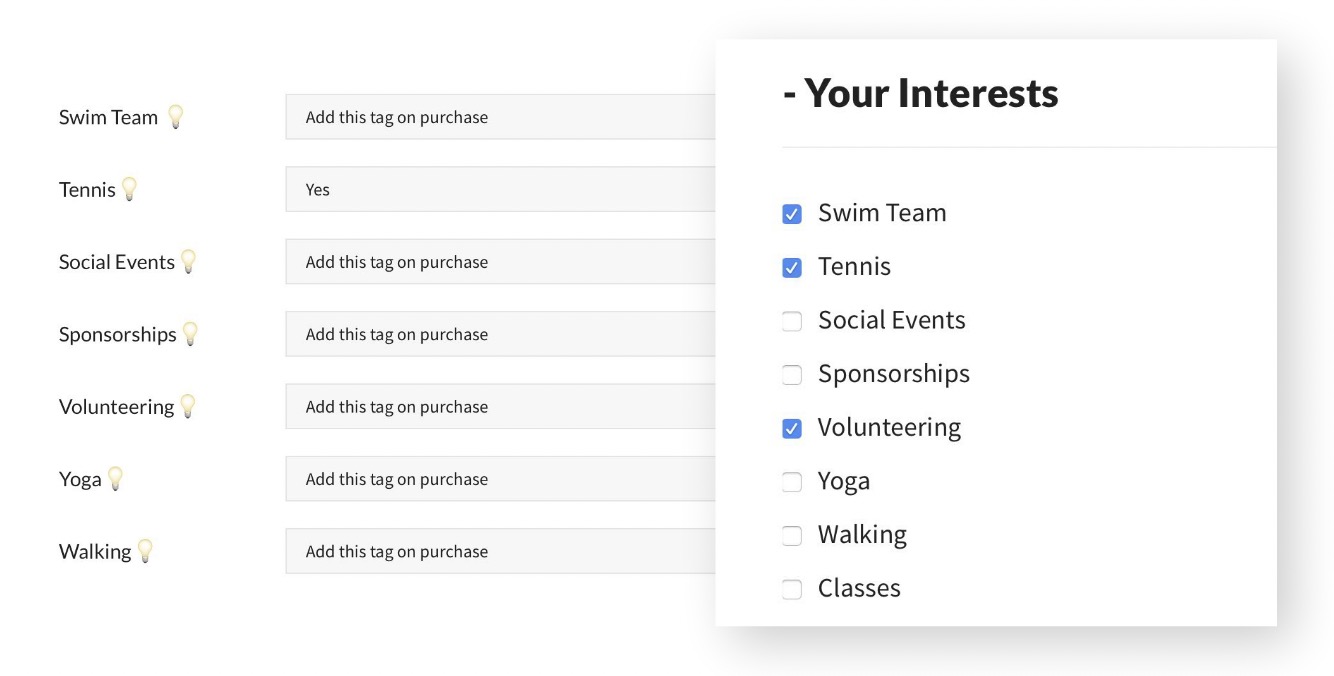
Task: Open the Social Events lightbulb tip
Action: click(x=188, y=262)
